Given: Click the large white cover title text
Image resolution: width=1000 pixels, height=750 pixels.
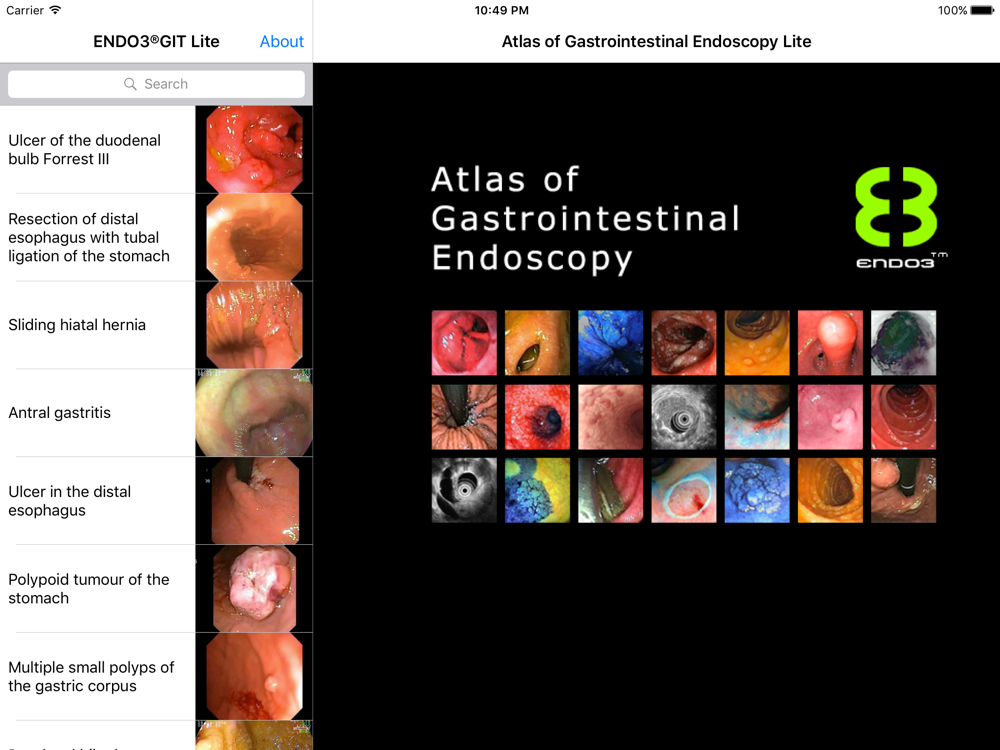Looking at the screenshot, I should tap(585, 219).
